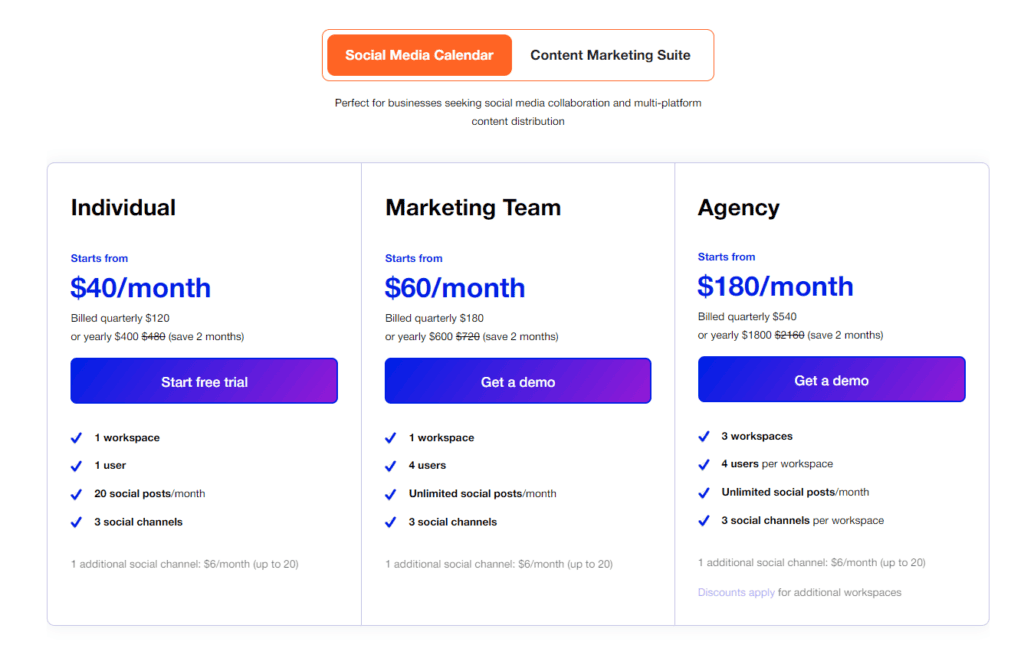Click the checkmark next to 1 user

click(76, 465)
